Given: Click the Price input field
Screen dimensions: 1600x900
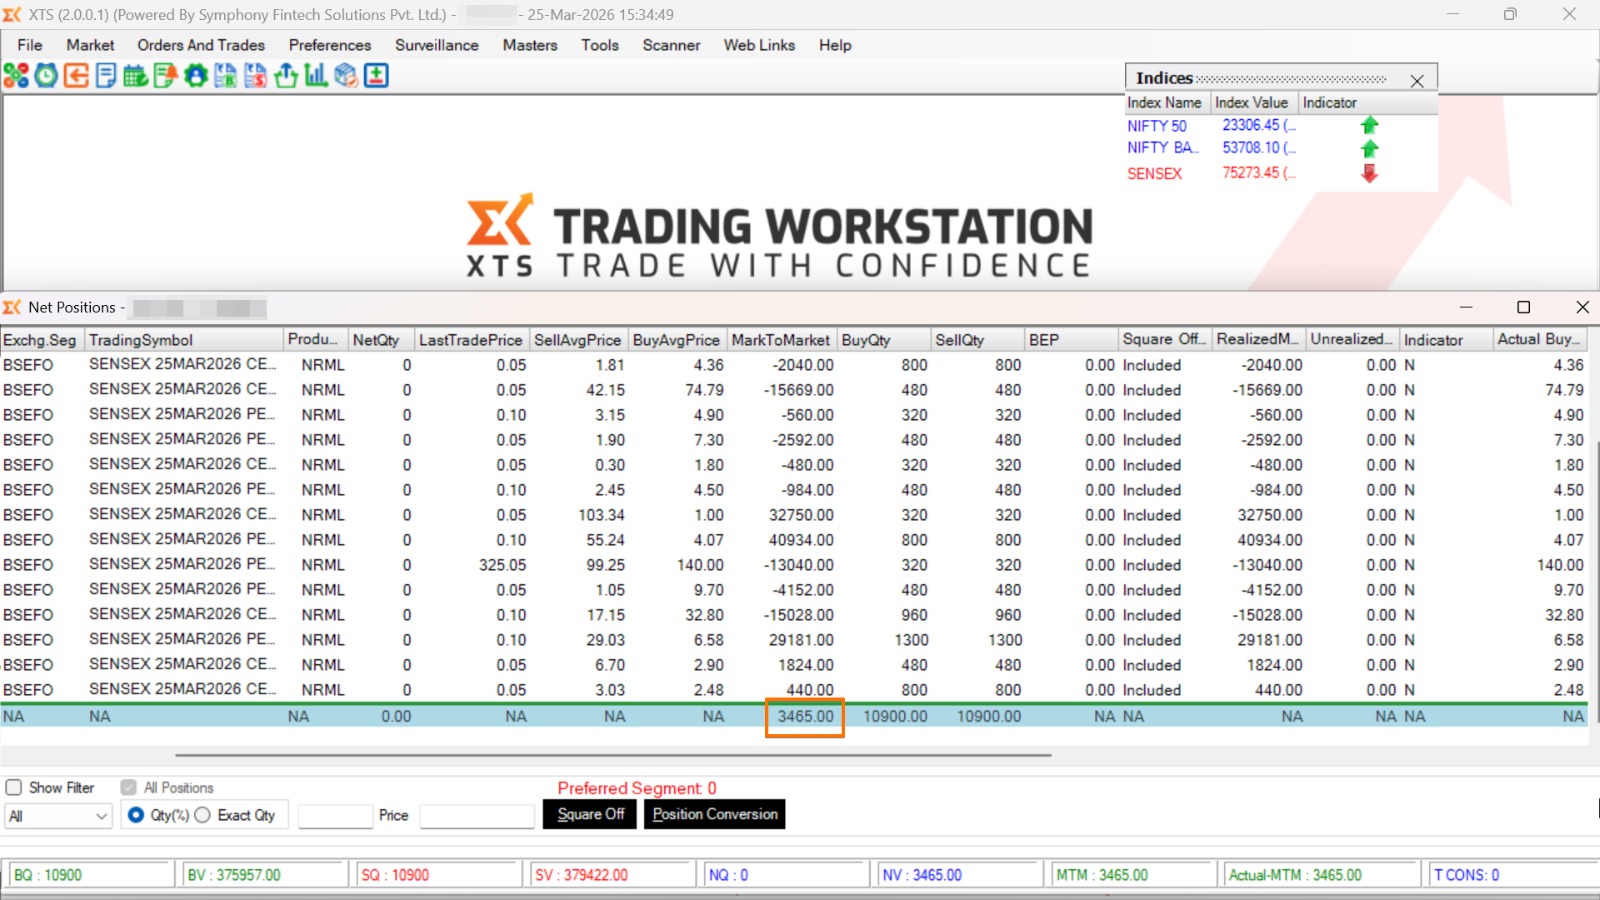Looking at the screenshot, I should (x=477, y=816).
